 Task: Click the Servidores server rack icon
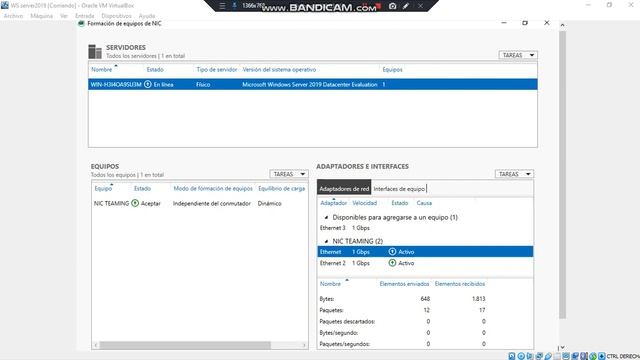95,51
